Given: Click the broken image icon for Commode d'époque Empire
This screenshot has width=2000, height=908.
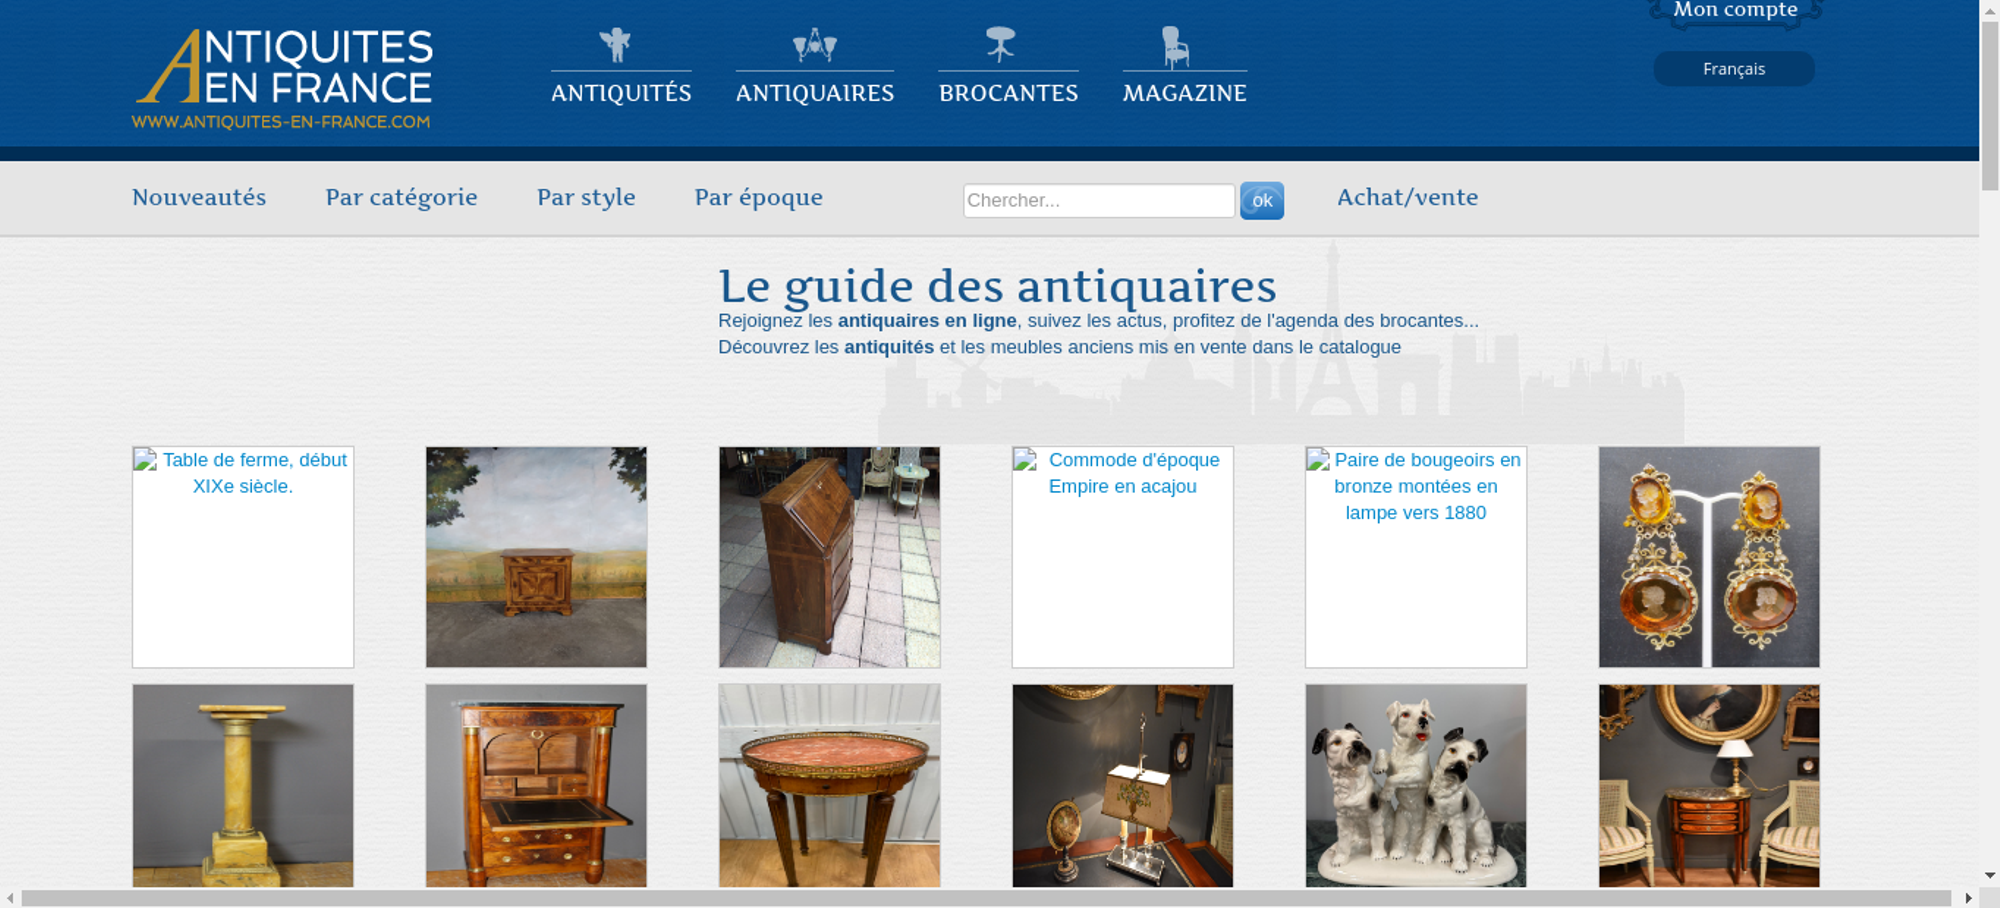Looking at the screenshot, I should [1026, 460].
